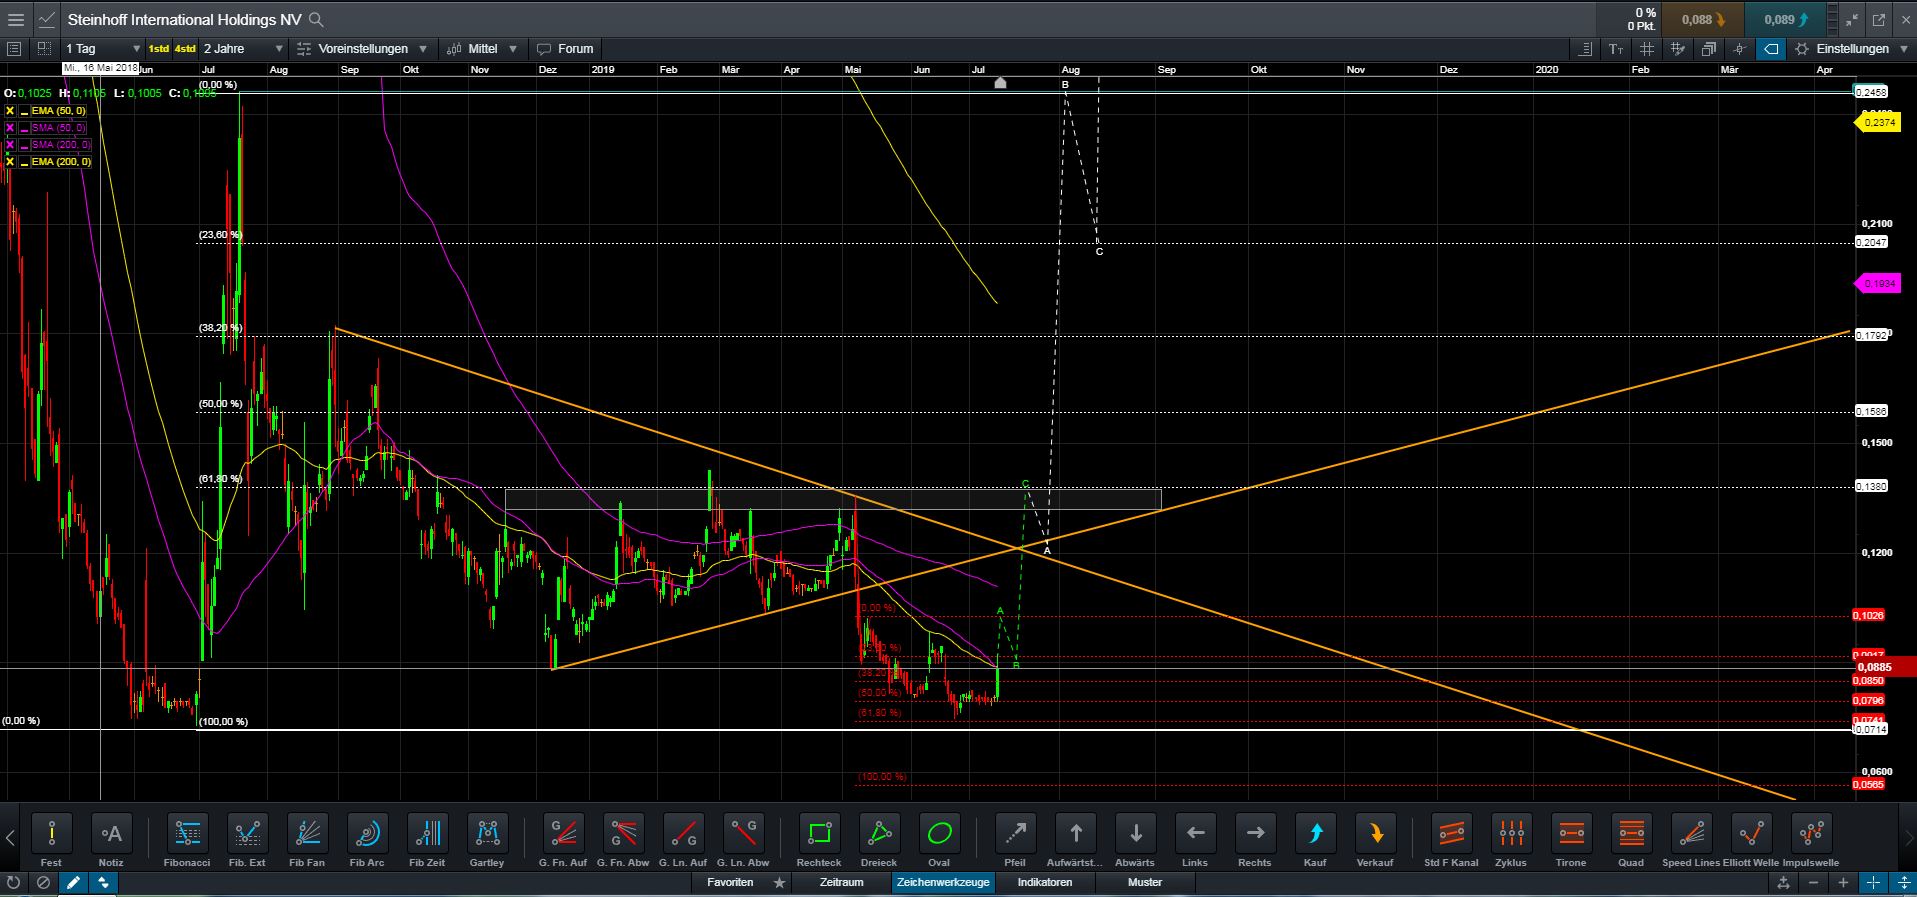Open the 2 Jahre time range dropdown
The height and width of the screenshot is (897, 1917).
click(243, 48)
